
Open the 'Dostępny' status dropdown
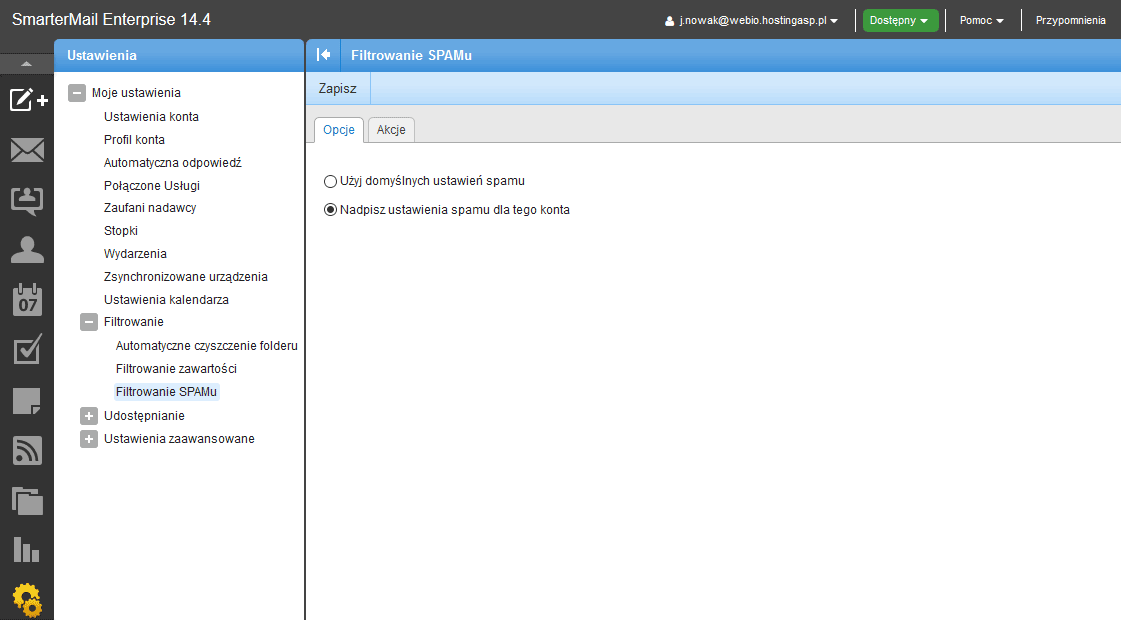(x=900, y=20)
